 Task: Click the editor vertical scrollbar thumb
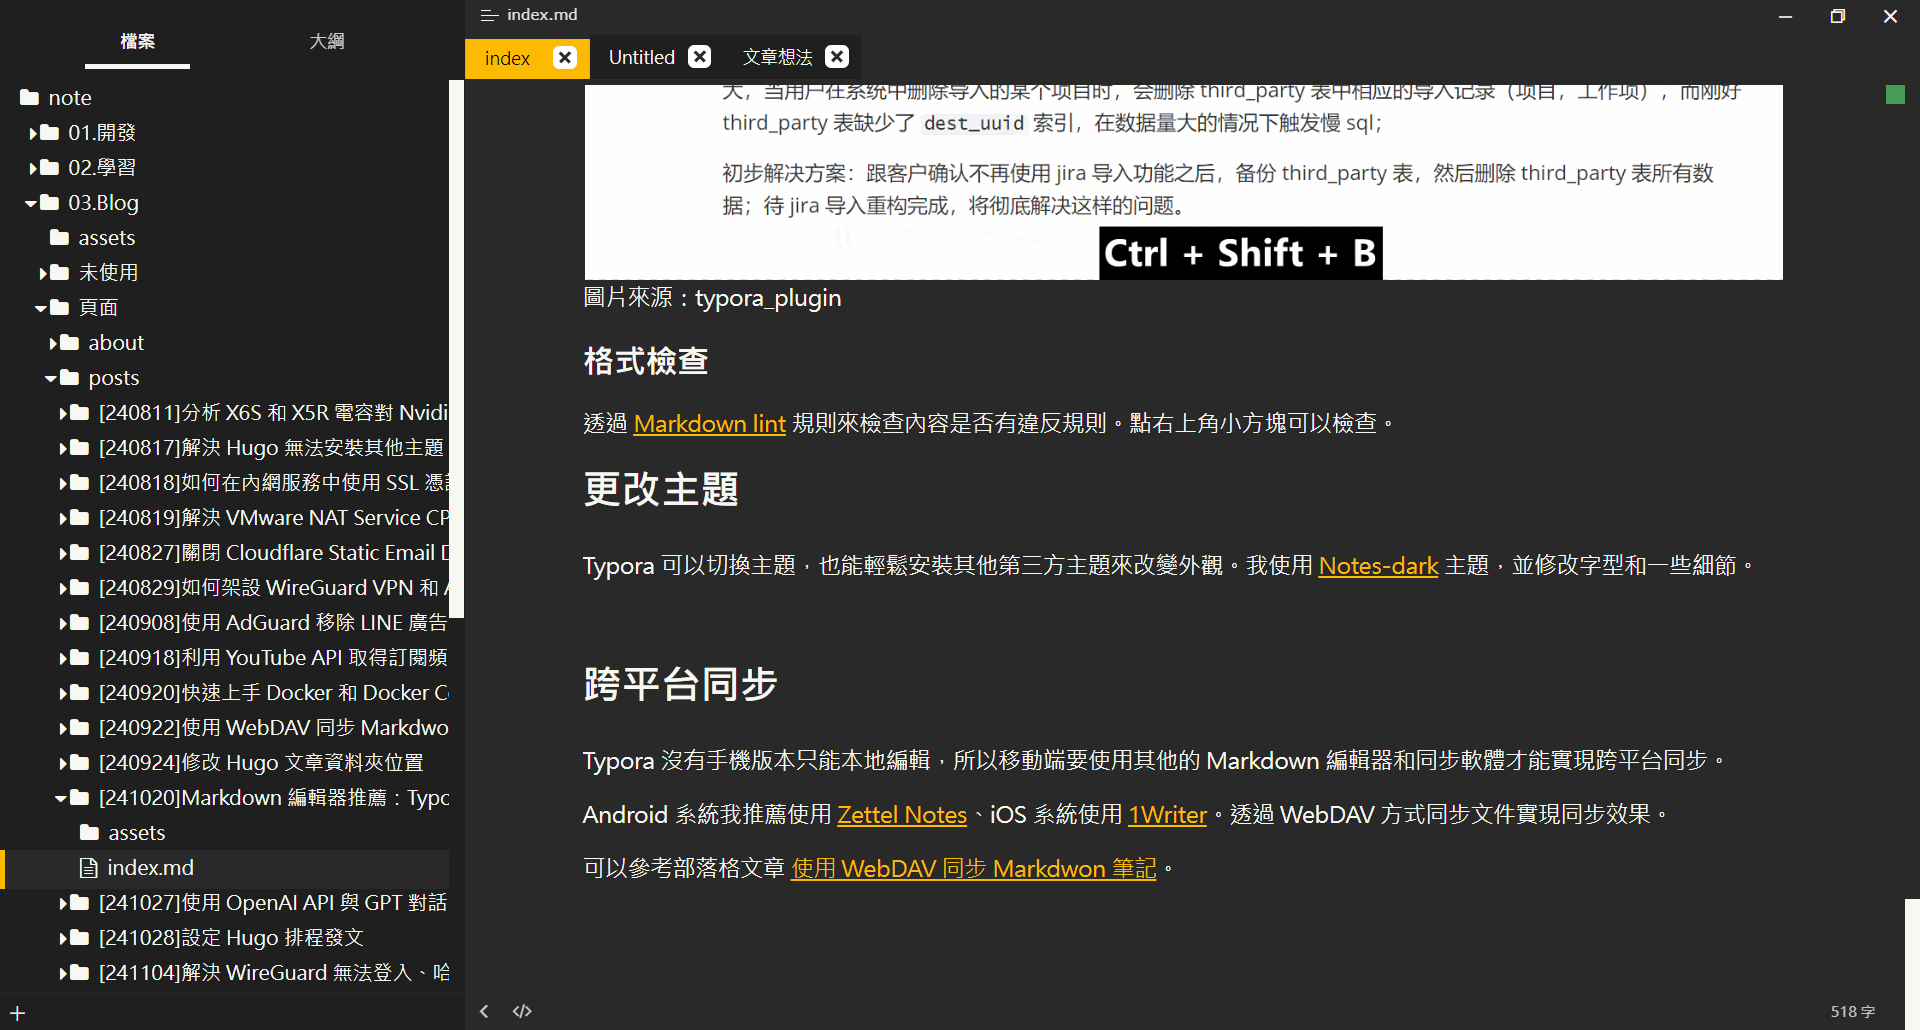1912,963
